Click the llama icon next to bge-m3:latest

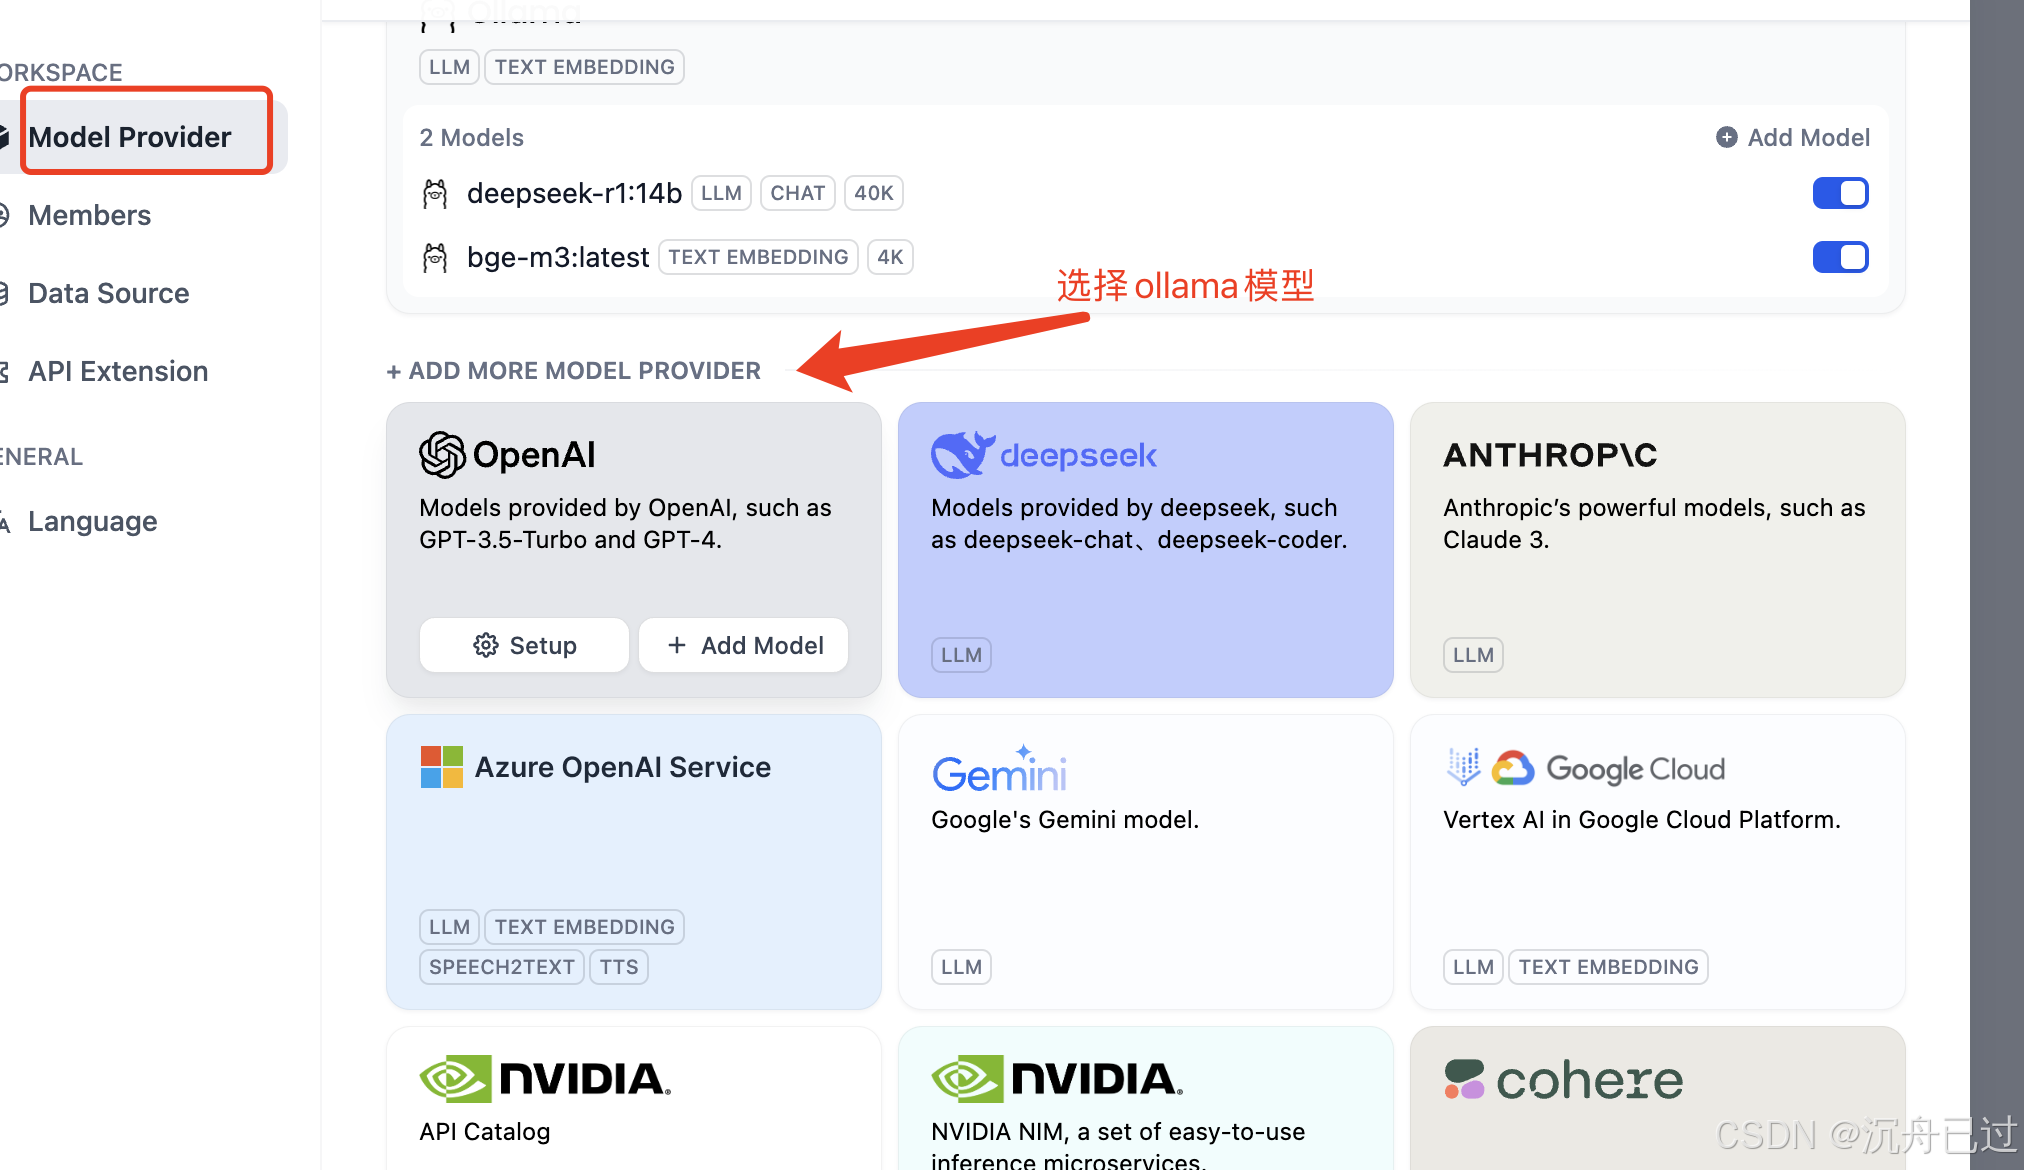435,257
